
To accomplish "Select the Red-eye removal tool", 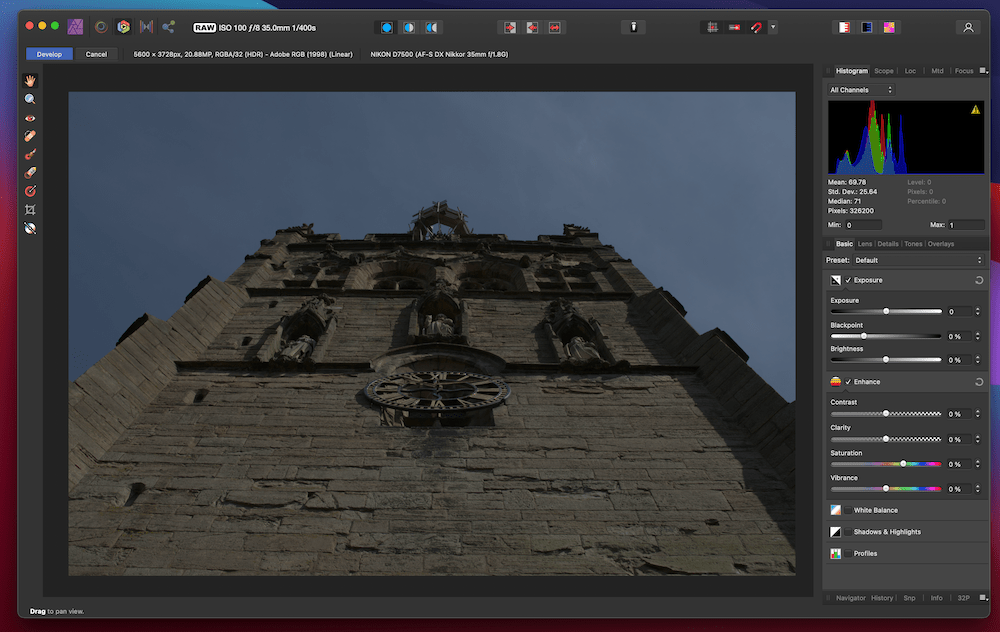I will pos(30,117).
